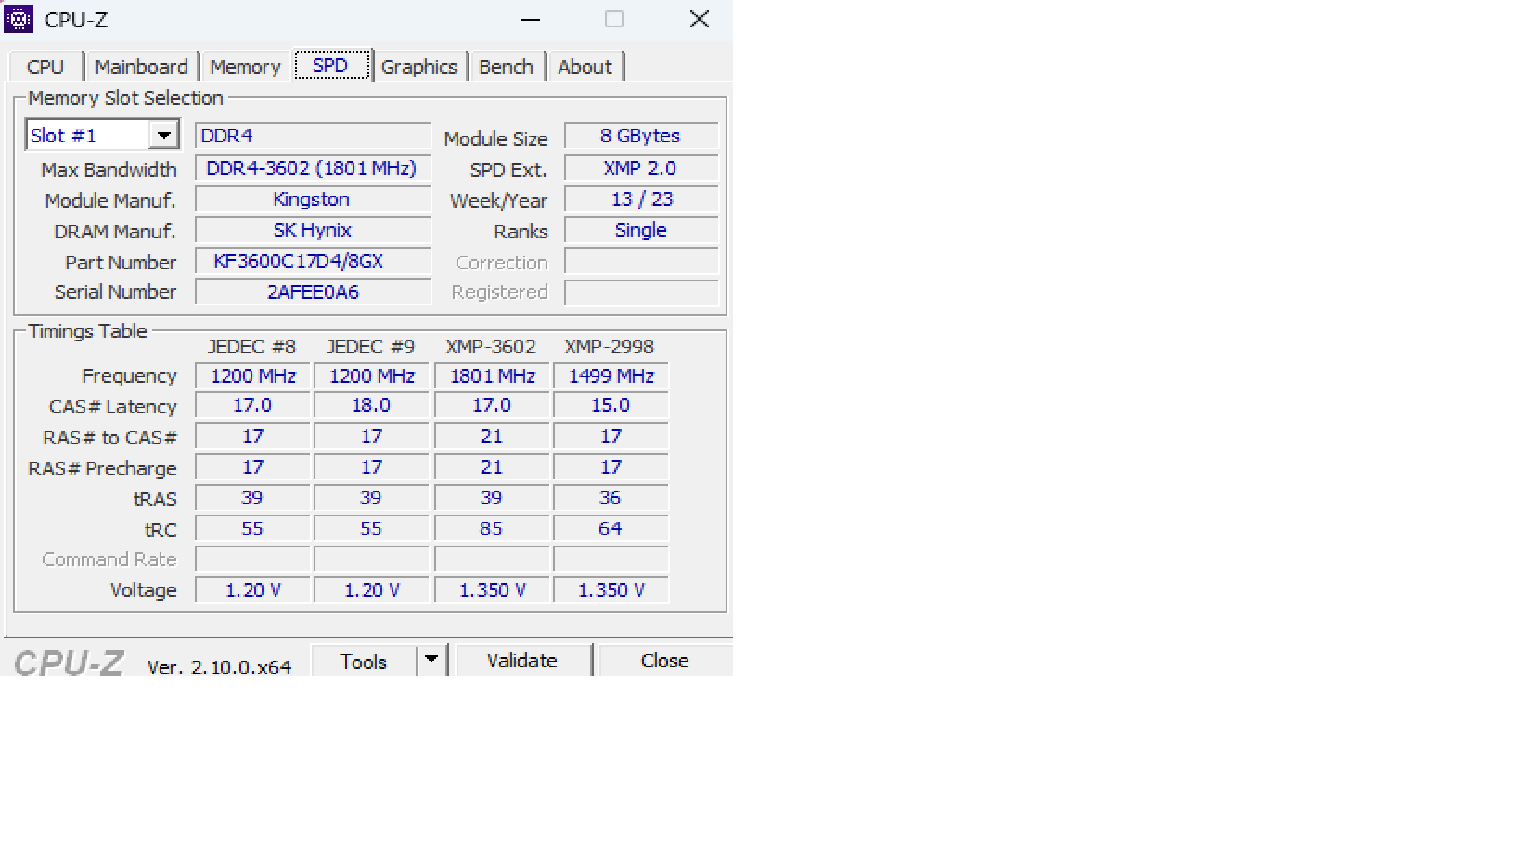Viewport: 1536px width, 864px height.
Task: Click XMP-3602 RAS# to CAS# value 21
Action: tap(492, 437)
